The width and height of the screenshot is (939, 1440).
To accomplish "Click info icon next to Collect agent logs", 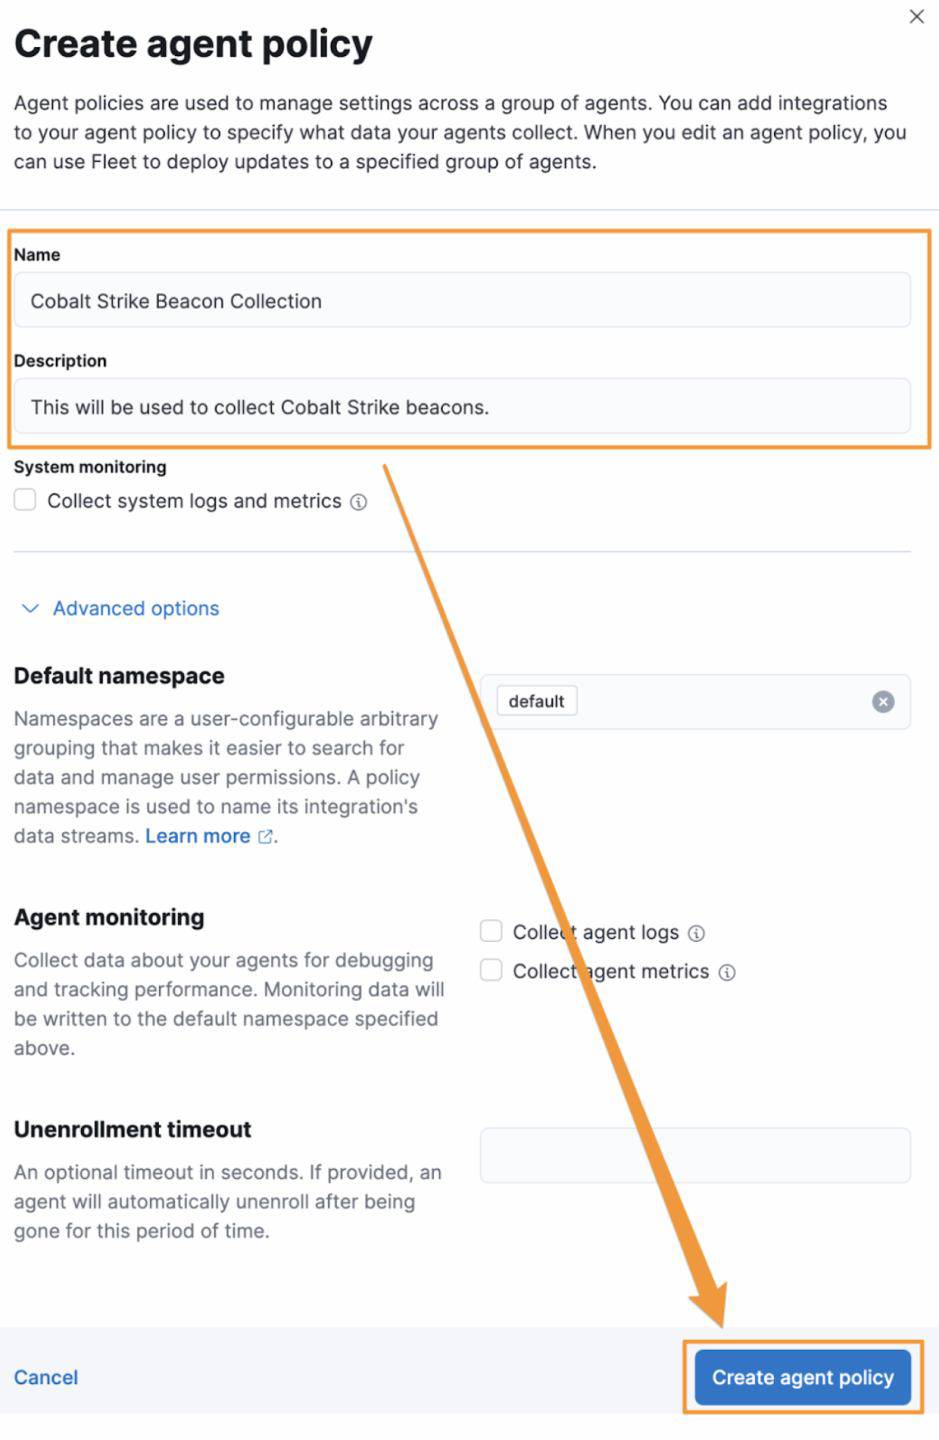I will pyautogui.click(x=697, y=933).
